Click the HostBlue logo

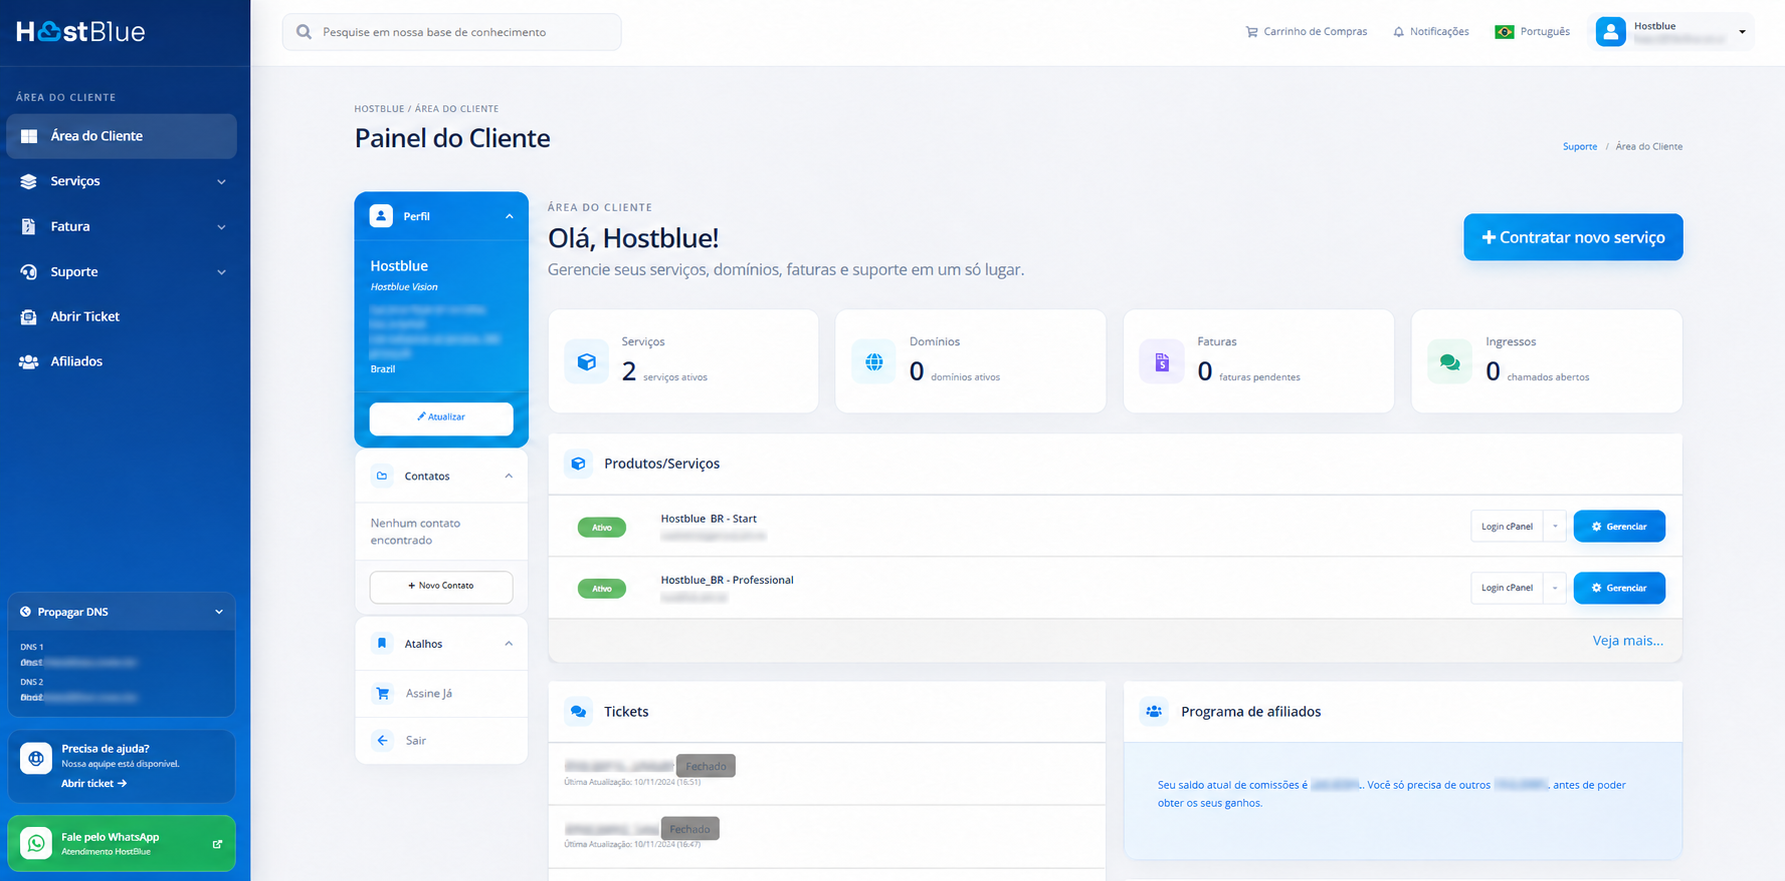pyautogui.click(x=81, y=32)
